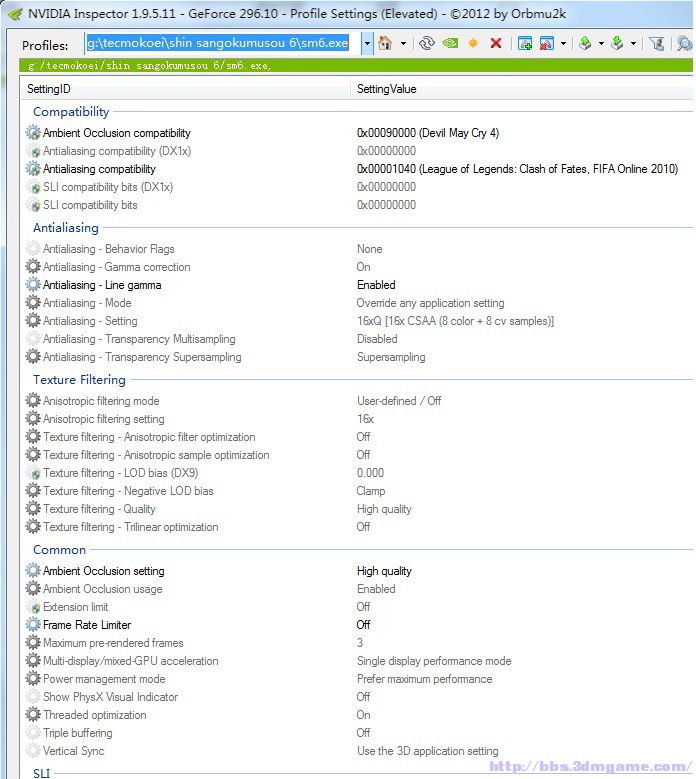Select Antialiasing - Gamma correction row
Image resolution: width=696 pixels, height=779 pixels.
[x=357, y=267]
